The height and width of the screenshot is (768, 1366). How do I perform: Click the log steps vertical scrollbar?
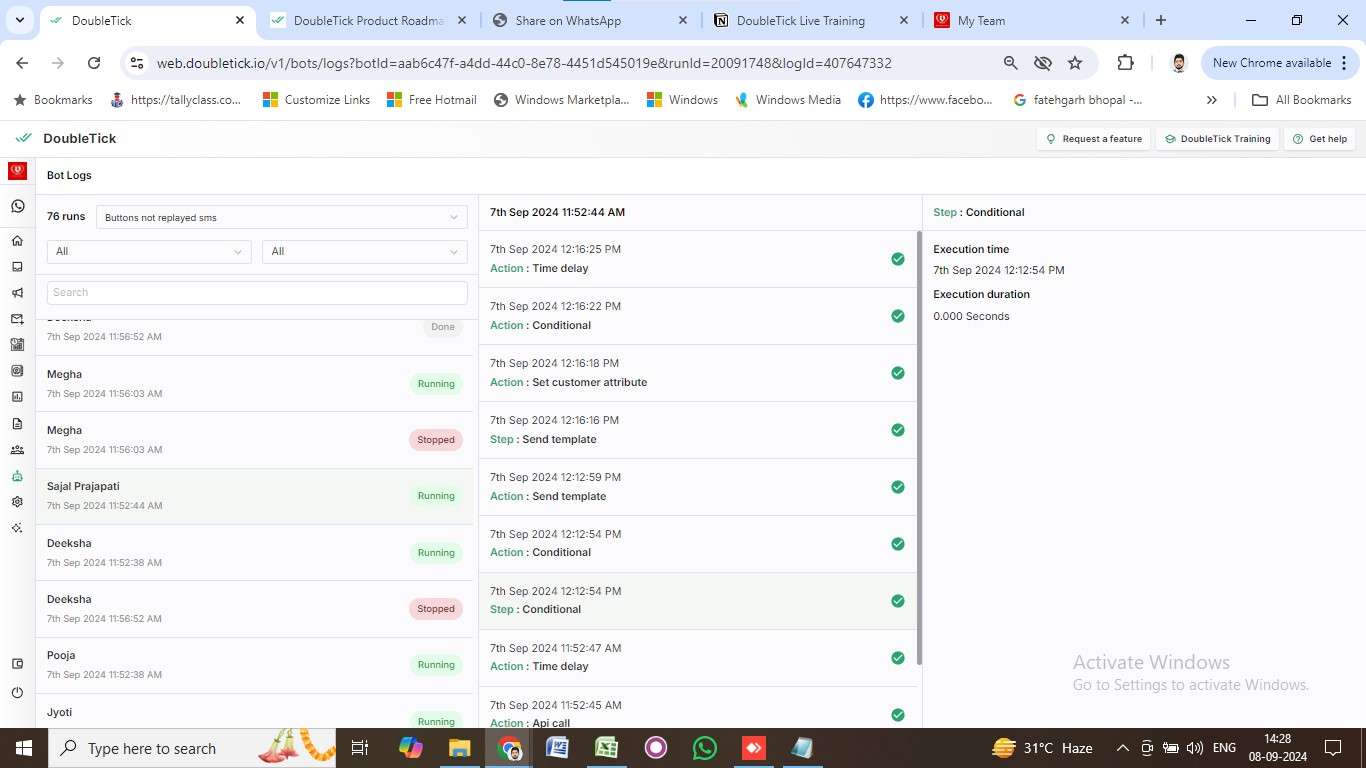[919, 448]
